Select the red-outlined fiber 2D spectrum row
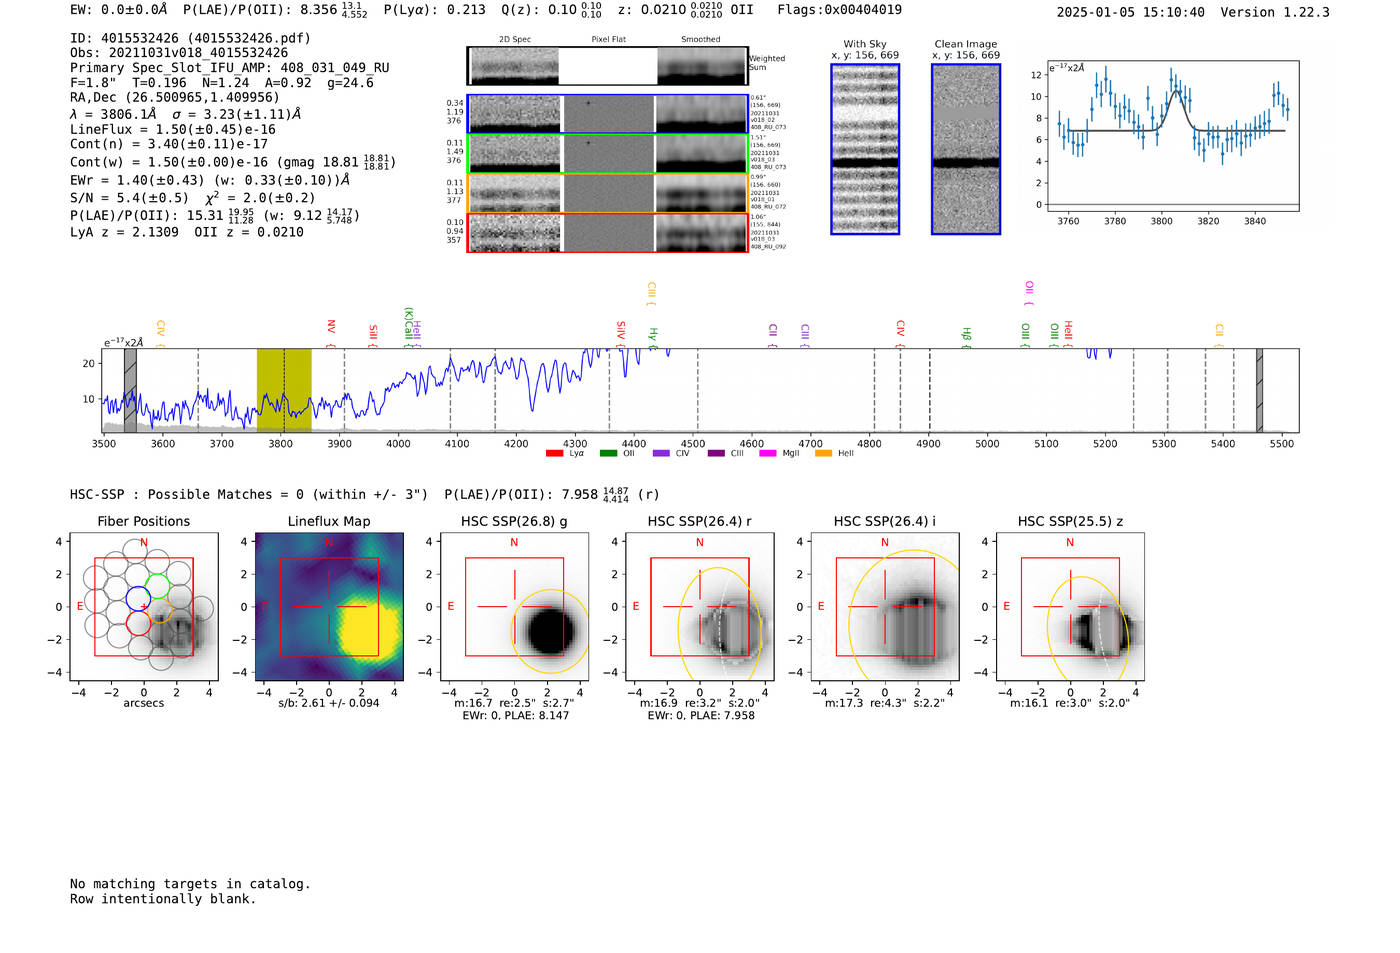This screenshot has height=953, width=1400. click(608, 233)
